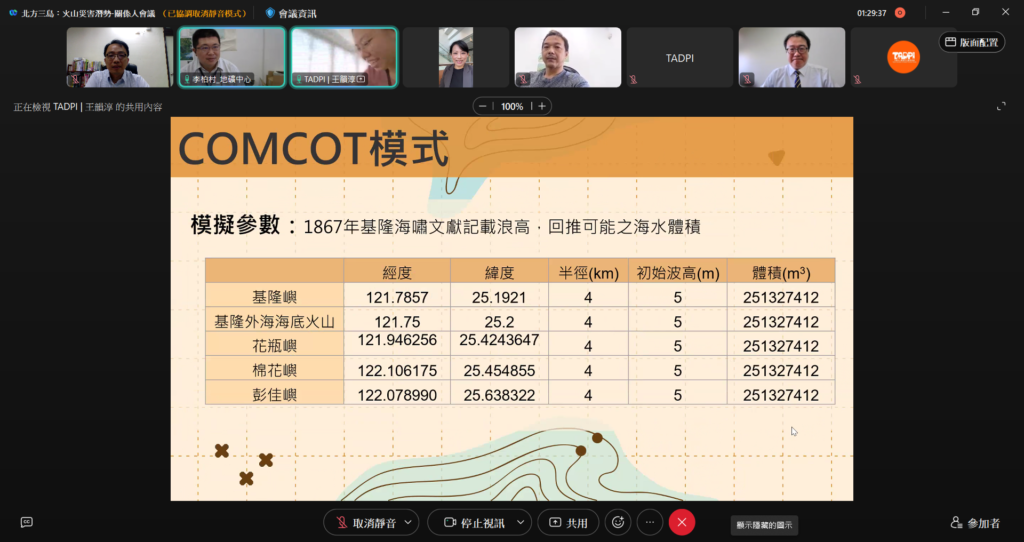Select the orange TADPI logo participant tile
This screenshot has height=542, width=1024.
[x=903, y=57]
